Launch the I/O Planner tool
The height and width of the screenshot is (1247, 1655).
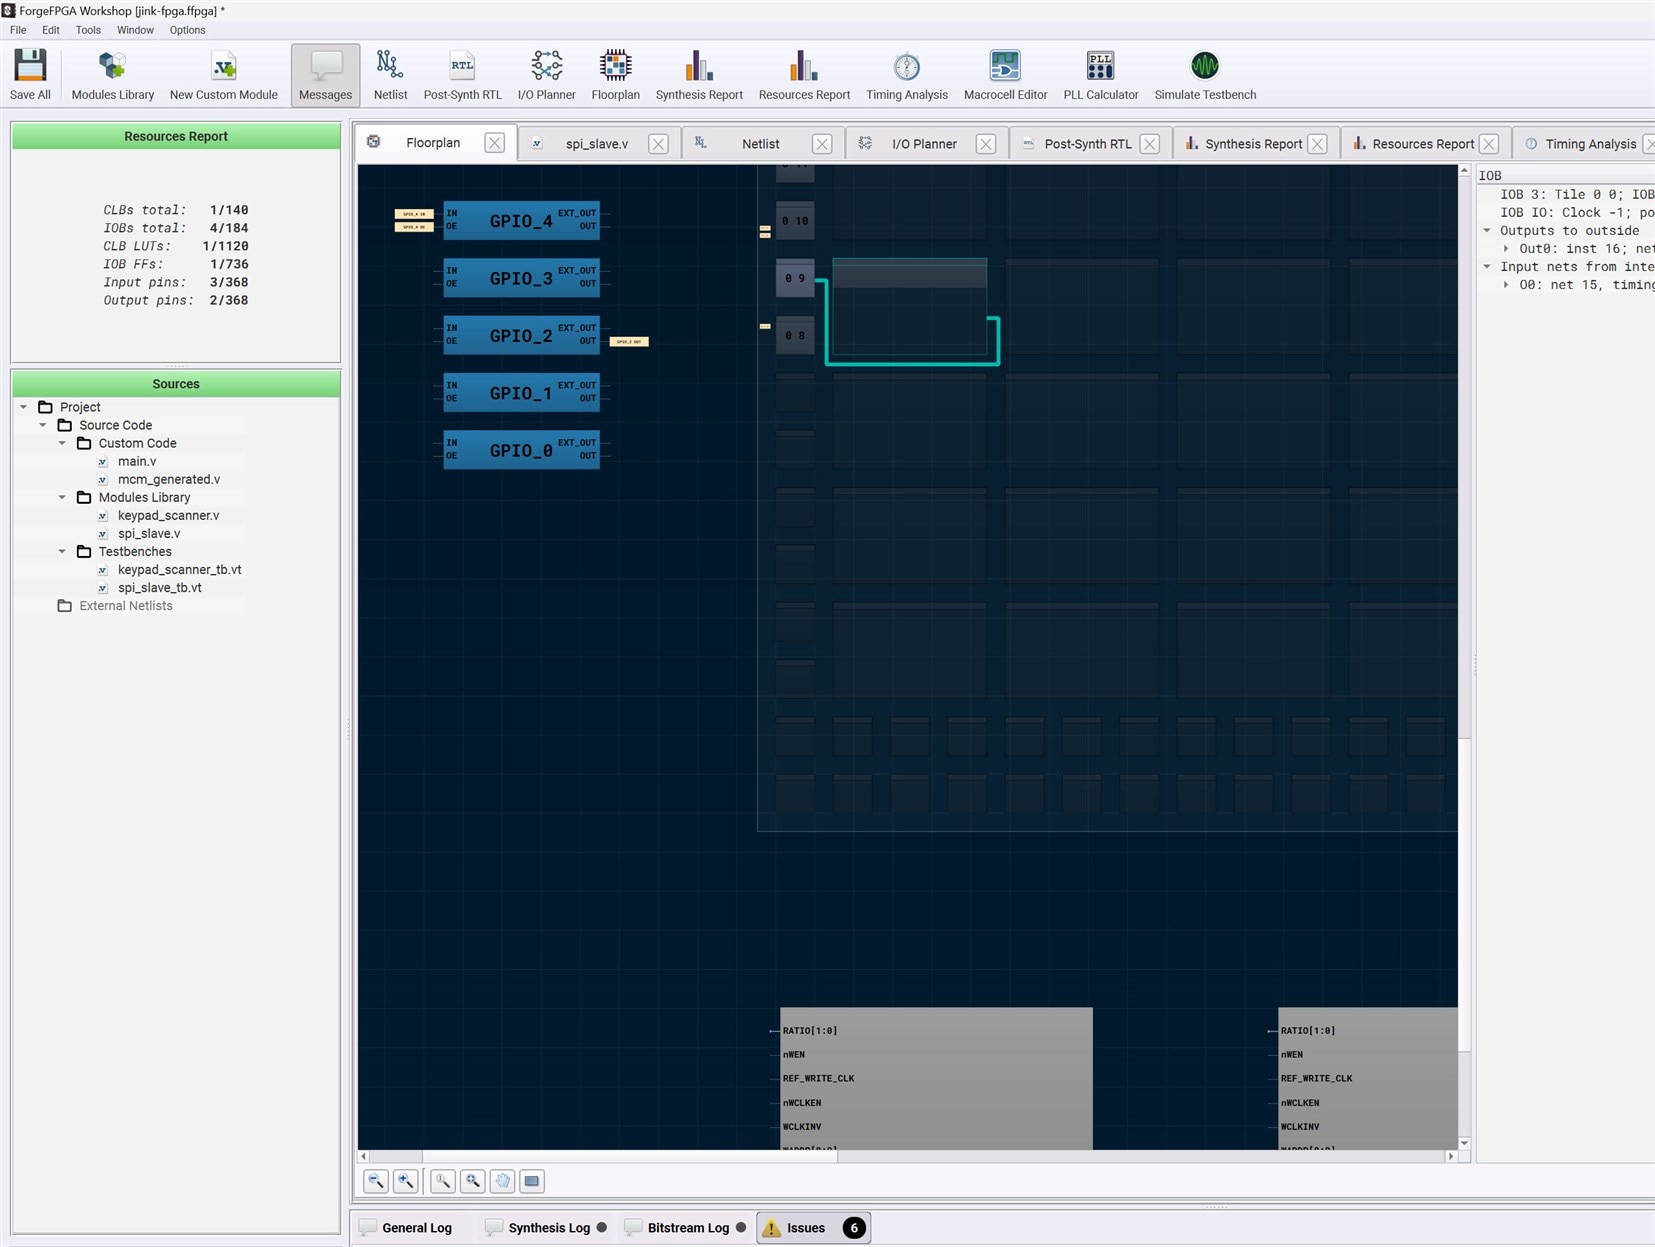click(546, 75)
